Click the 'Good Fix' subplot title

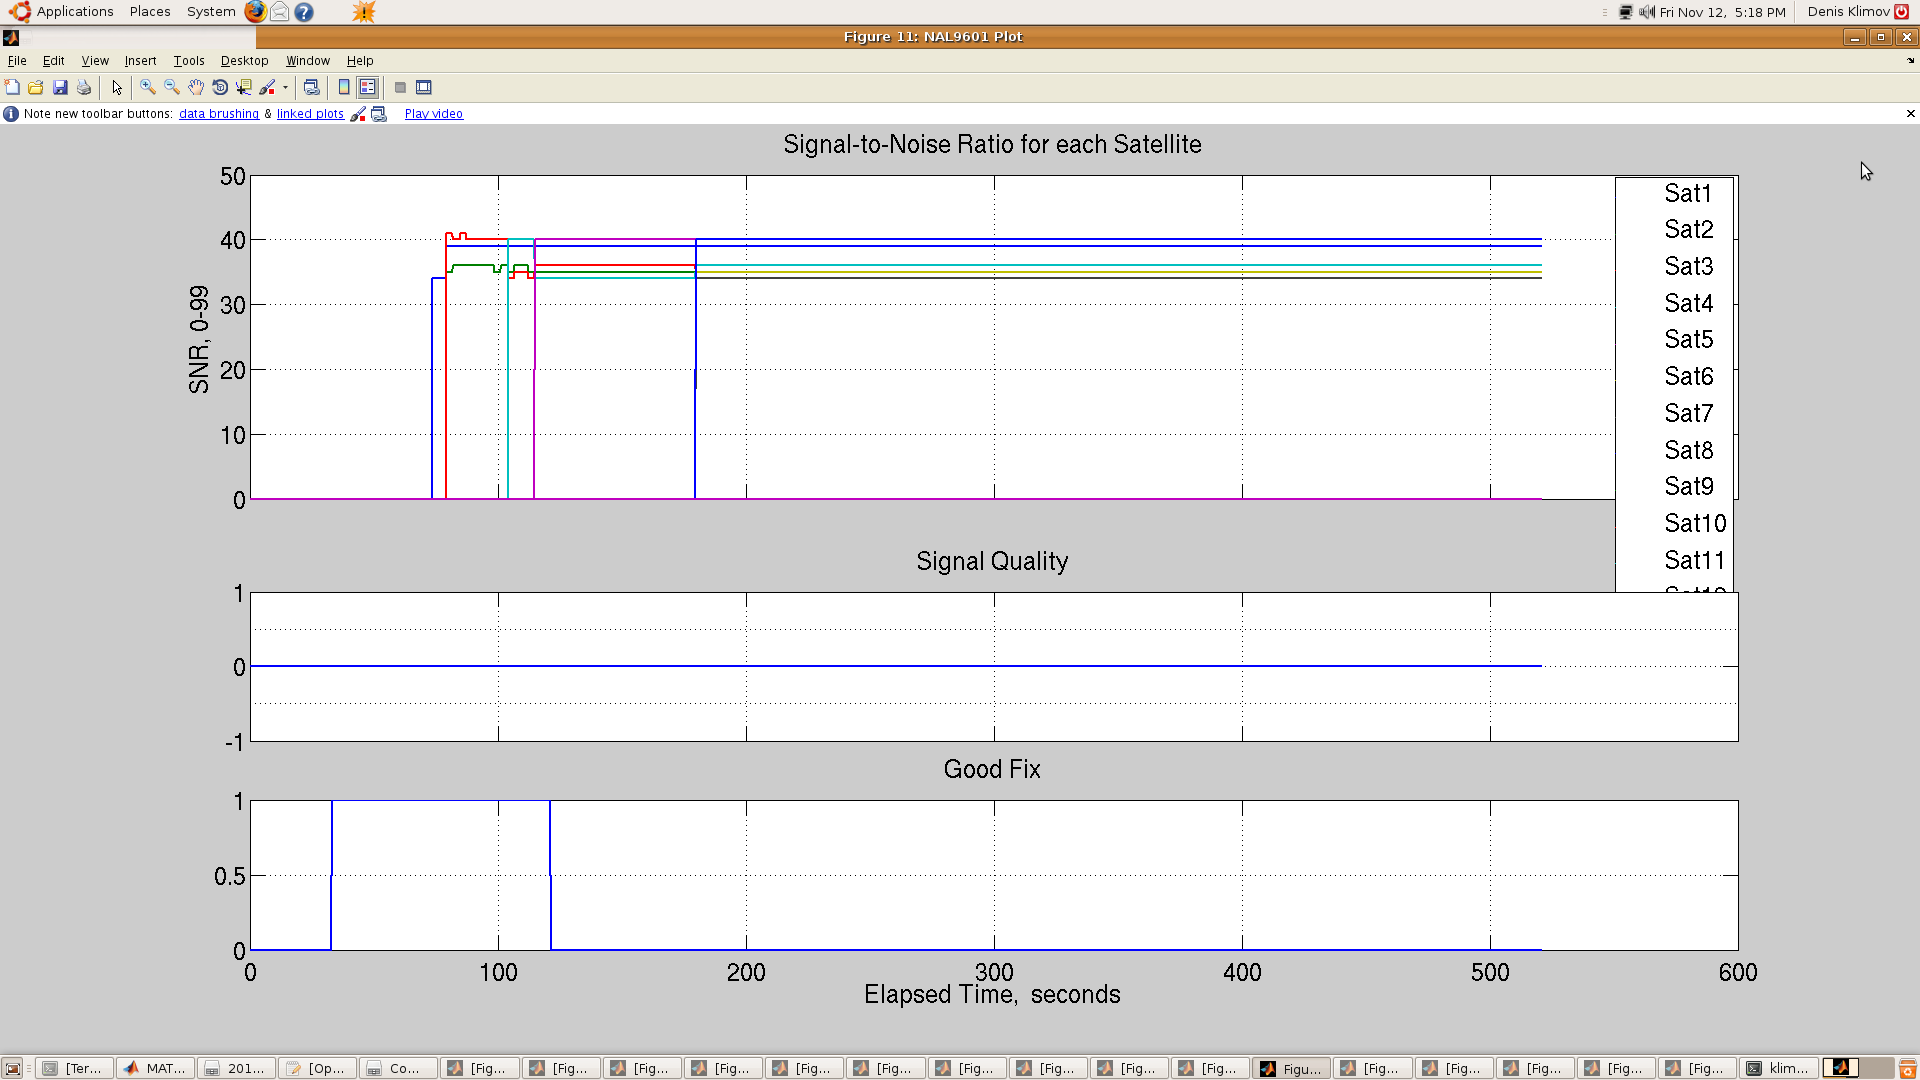(992, 770)
